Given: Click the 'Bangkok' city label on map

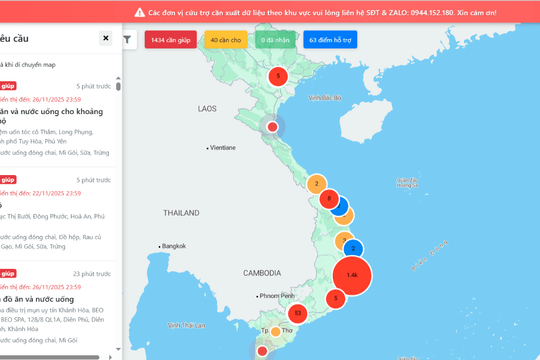Looking at the screenshot, I should [174, 246].
